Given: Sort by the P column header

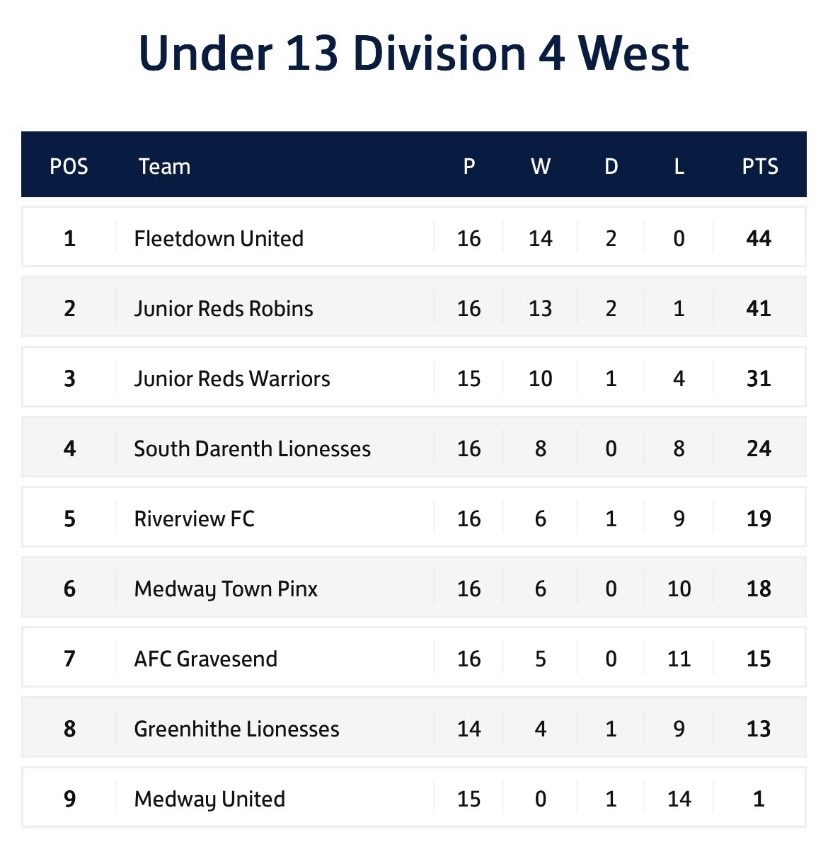Looking at the screenshot, I should coord(469,166).
